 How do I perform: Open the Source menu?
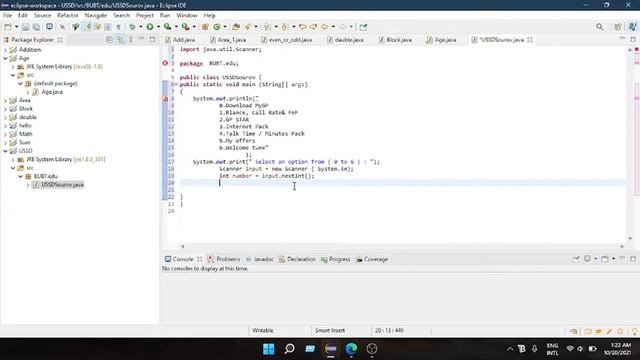[42, 16]
